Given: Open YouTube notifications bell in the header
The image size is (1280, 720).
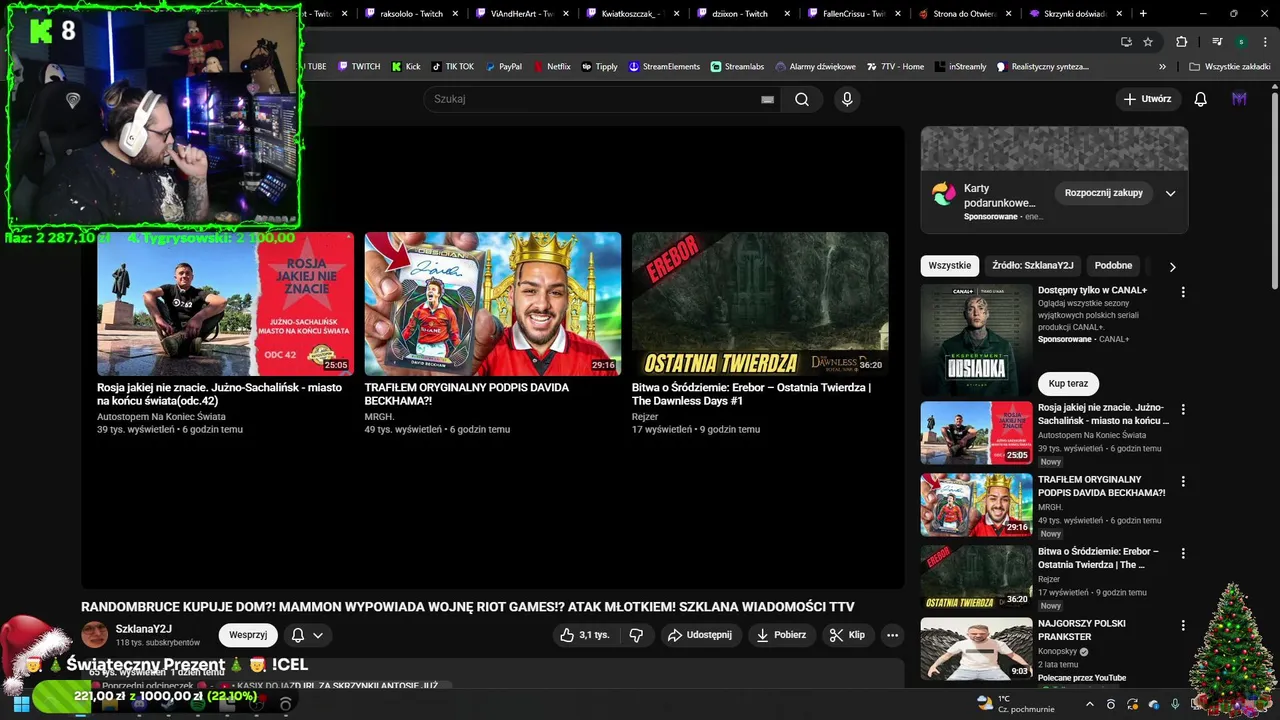Looking at the screenshot, I should [1201, 99].
